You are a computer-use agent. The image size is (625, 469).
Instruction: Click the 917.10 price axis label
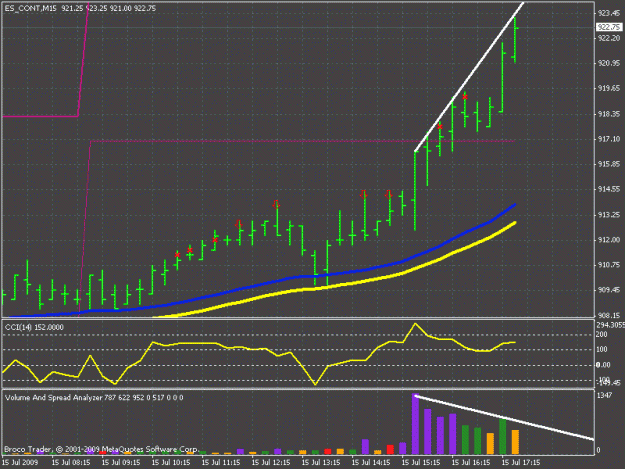(609, 139)
